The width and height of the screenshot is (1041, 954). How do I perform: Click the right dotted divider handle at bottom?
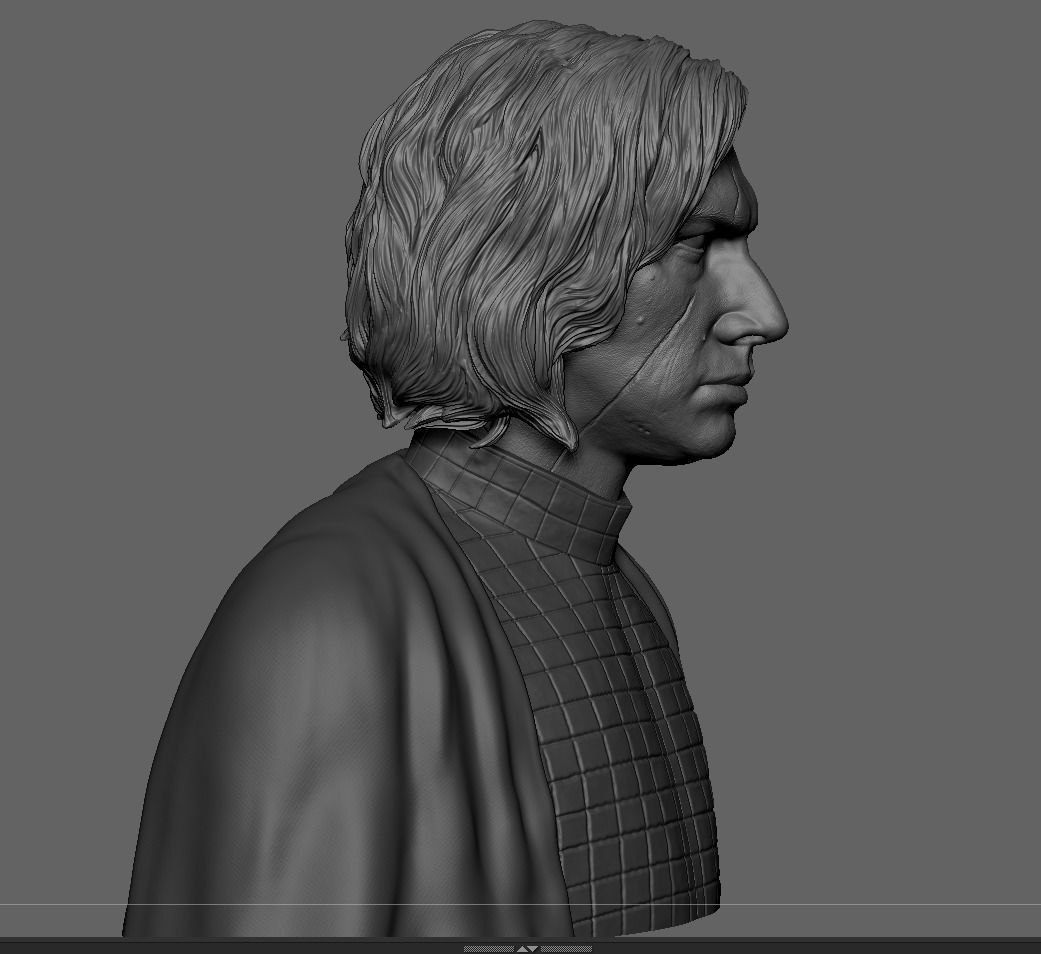(x=566, y=949)
